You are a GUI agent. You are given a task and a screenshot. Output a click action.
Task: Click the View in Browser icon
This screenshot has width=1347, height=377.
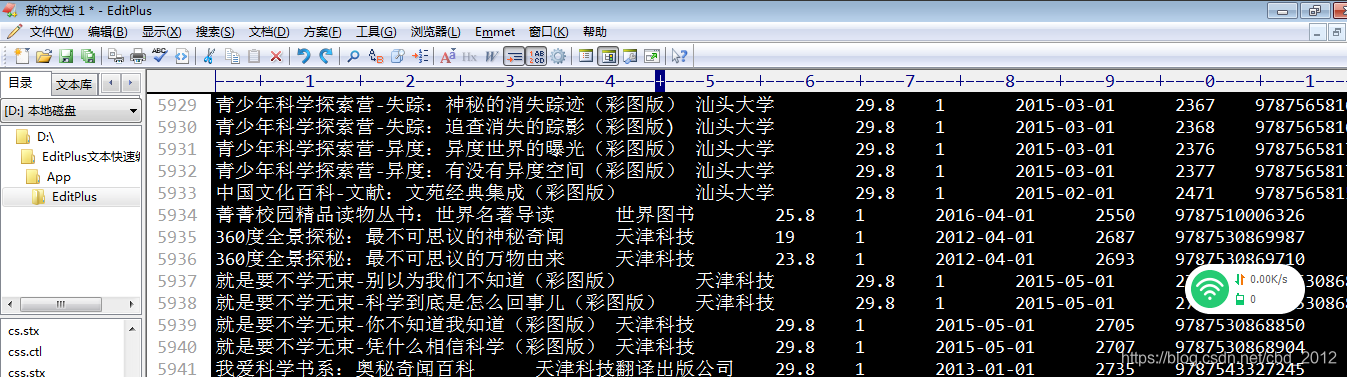coord(182,56)
